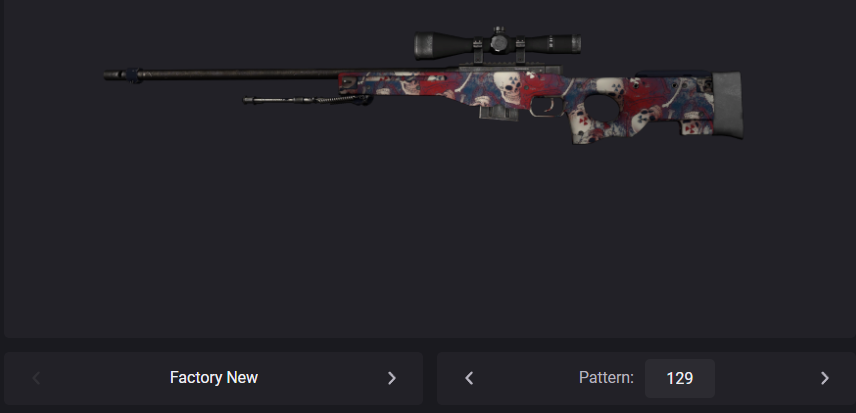856x413 pixels.
Task: Click the grey butt pad on stock
Action: click(x=728, y=104)
